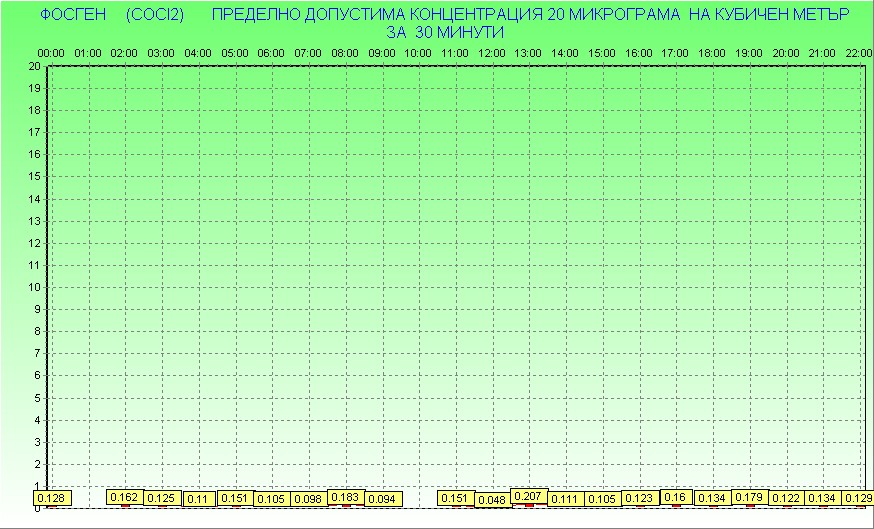The width and height of the screenshot is (874, 529).
Task: Select the 0.179 value label
Action: click(749, 497)
